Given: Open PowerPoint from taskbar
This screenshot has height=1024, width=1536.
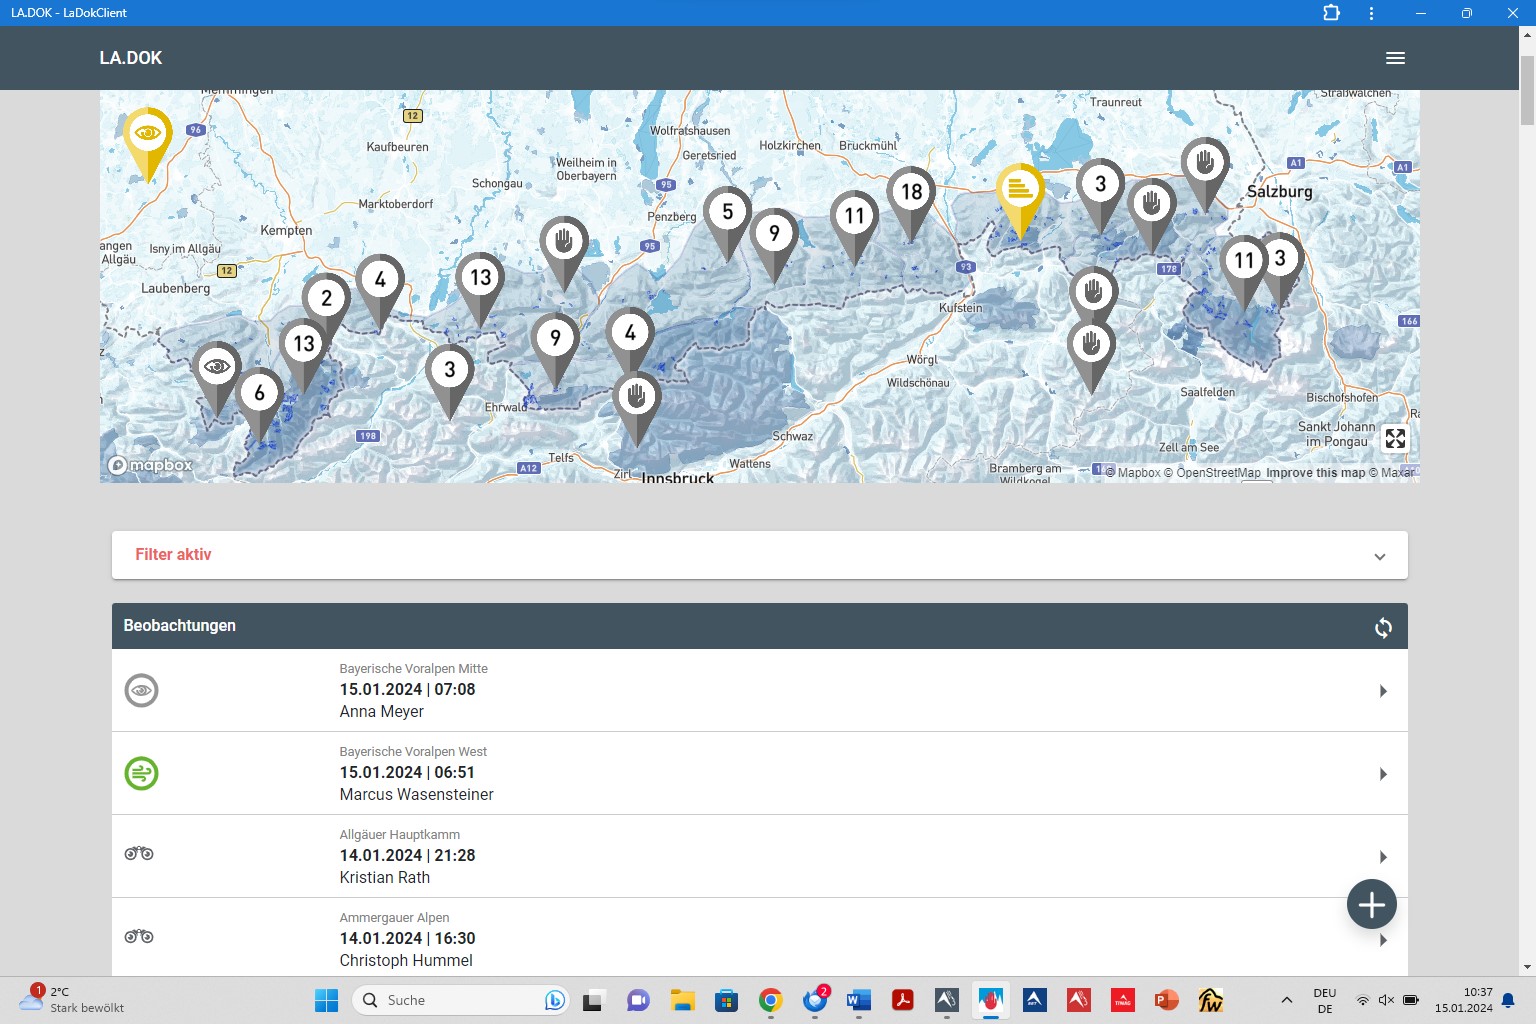Looking at the screenshot, I should click(x=1166, y=1000).
